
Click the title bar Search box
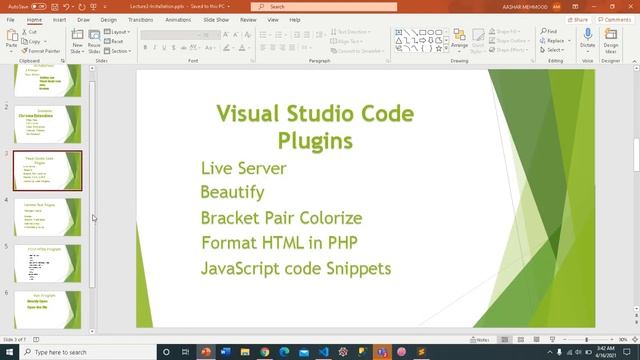324,7
